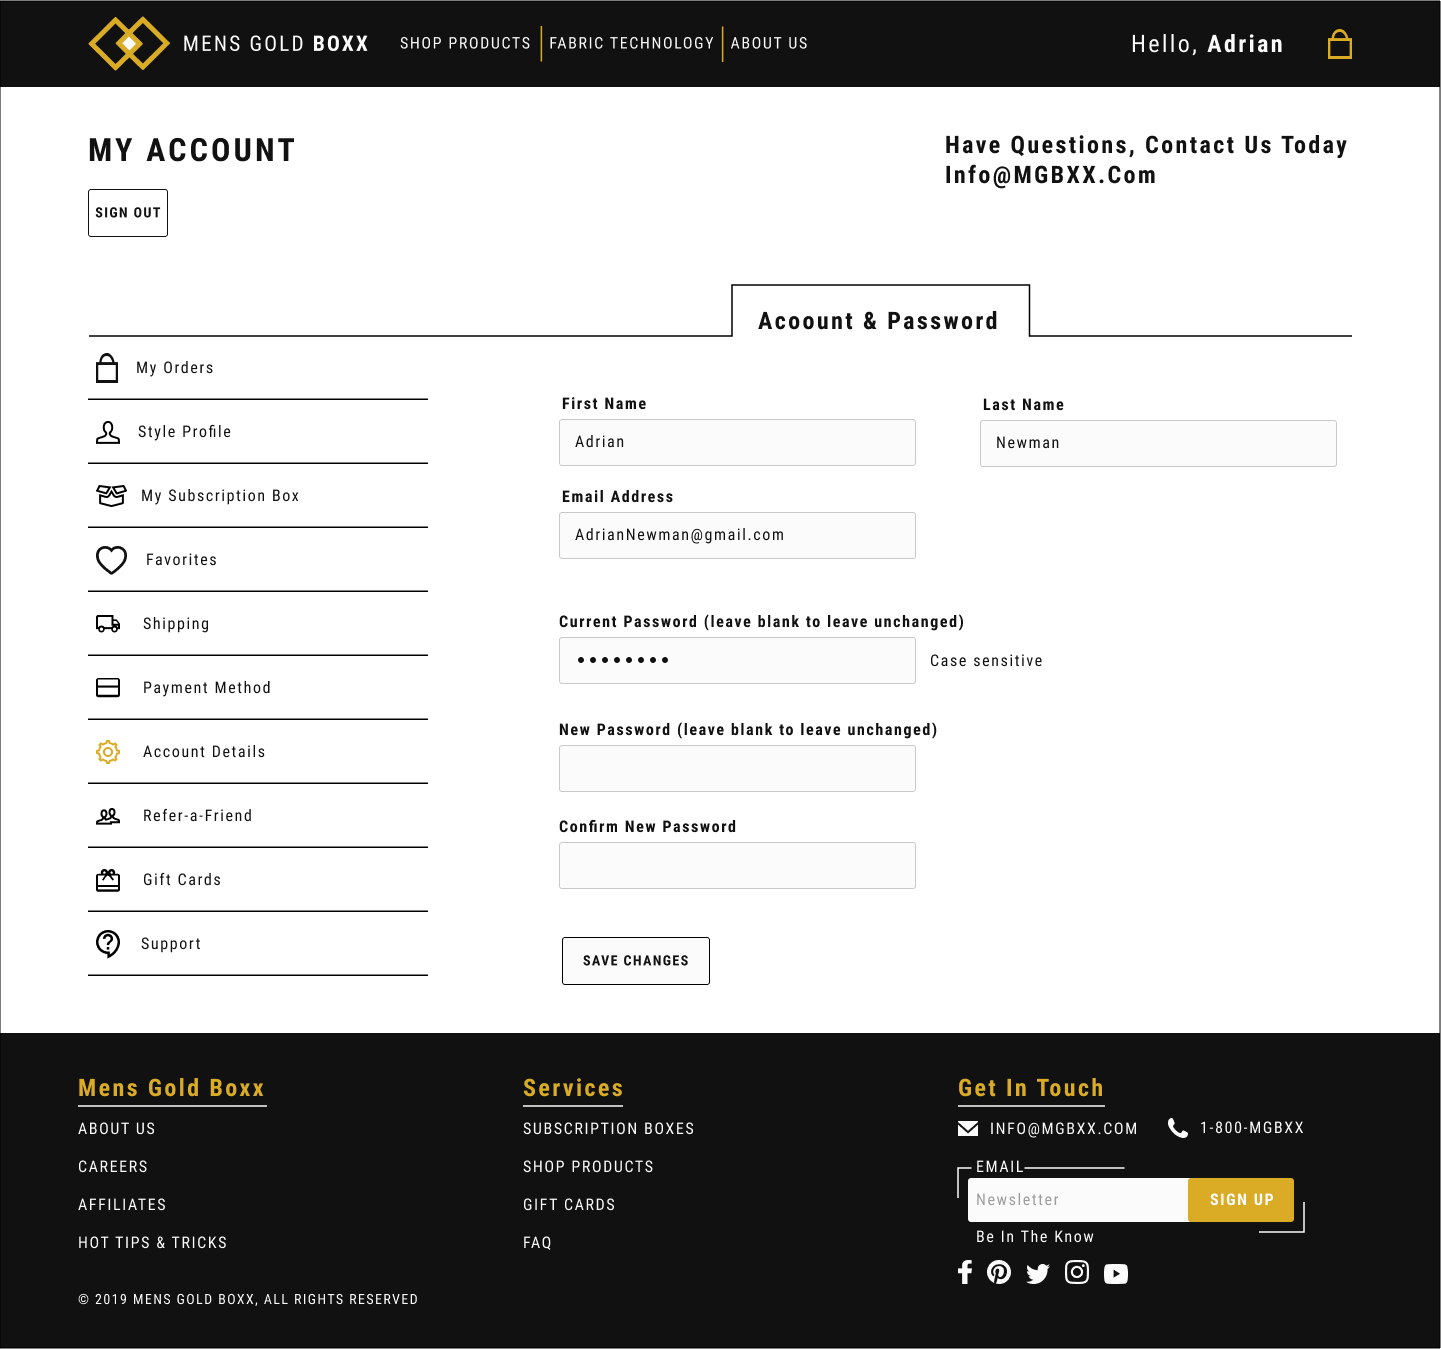
Task: Open the Subscription Boxes footer link
Action: [x=609, y=1129]
